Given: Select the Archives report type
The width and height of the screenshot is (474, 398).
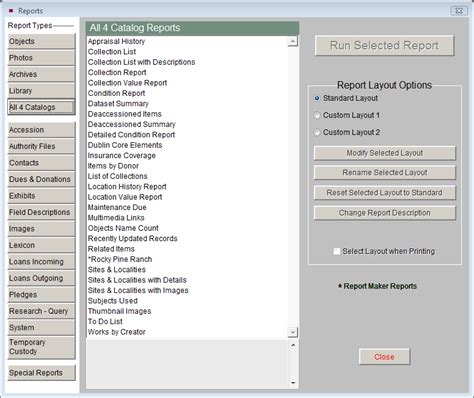Looking at the screenshot, I should pos(41,74).
